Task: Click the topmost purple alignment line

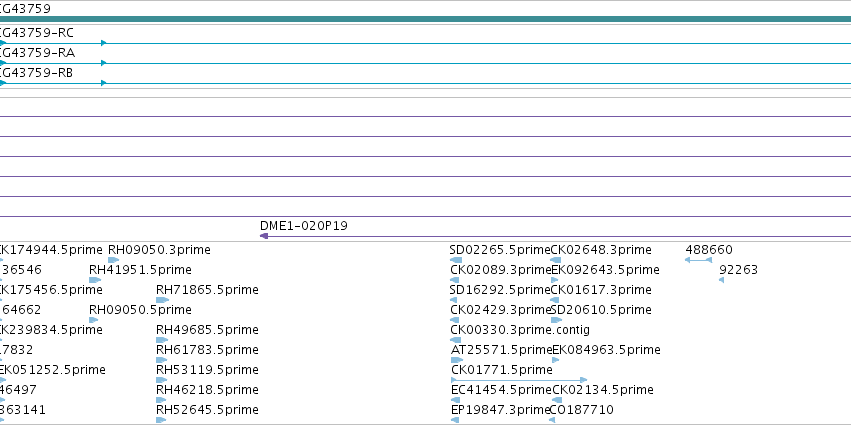Action: pos(426,116)
